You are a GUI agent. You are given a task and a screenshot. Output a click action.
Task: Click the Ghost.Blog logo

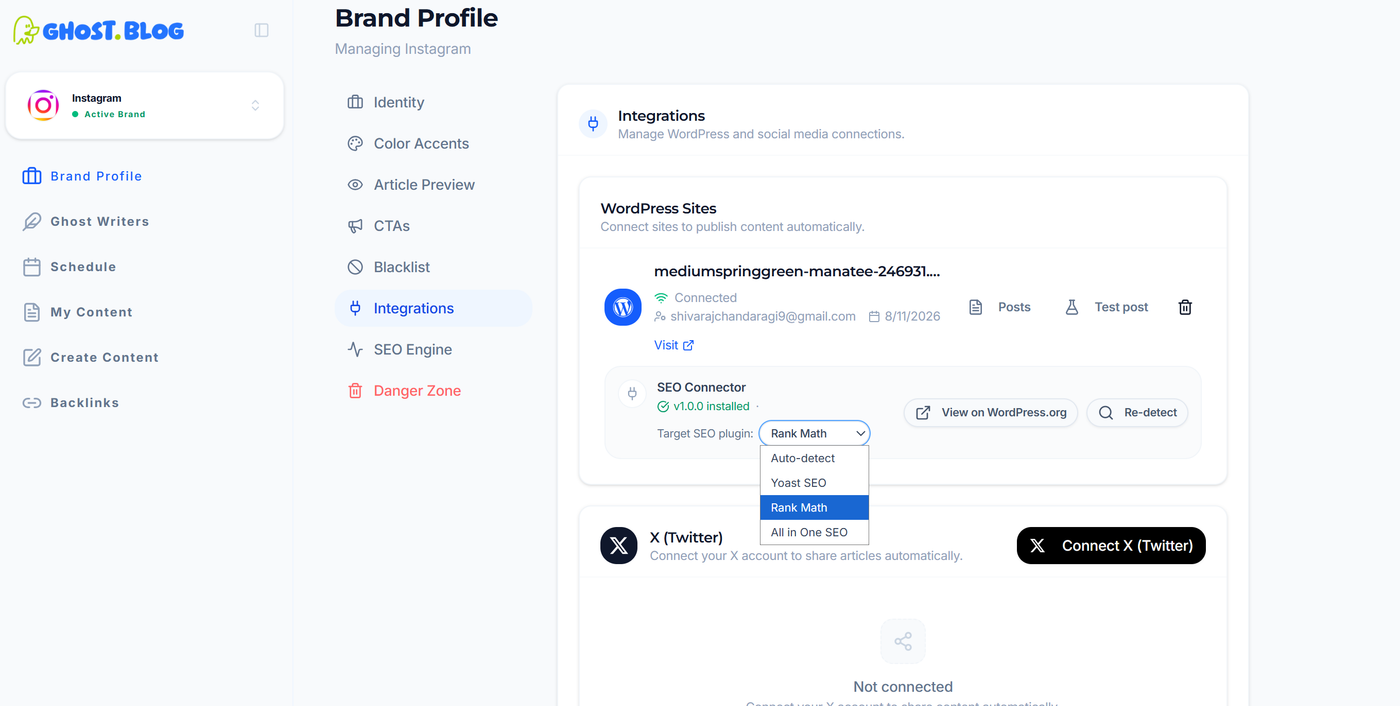click(x=98, y=30)
